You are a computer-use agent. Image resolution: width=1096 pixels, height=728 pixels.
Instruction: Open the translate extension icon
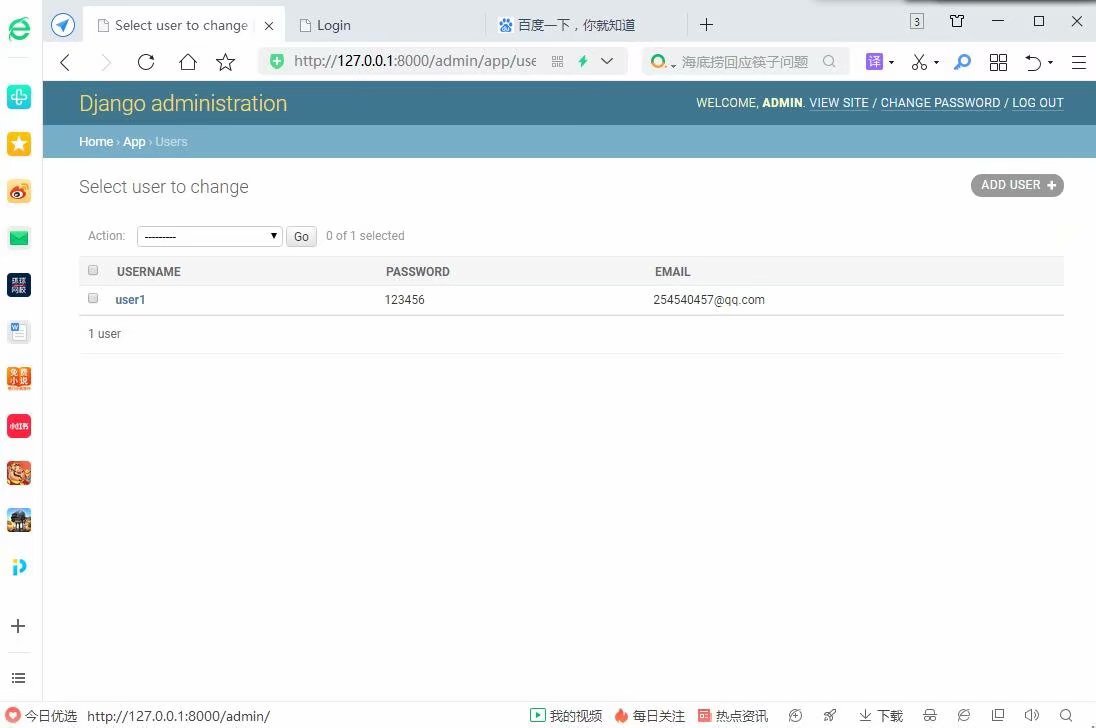coord(874,61)
